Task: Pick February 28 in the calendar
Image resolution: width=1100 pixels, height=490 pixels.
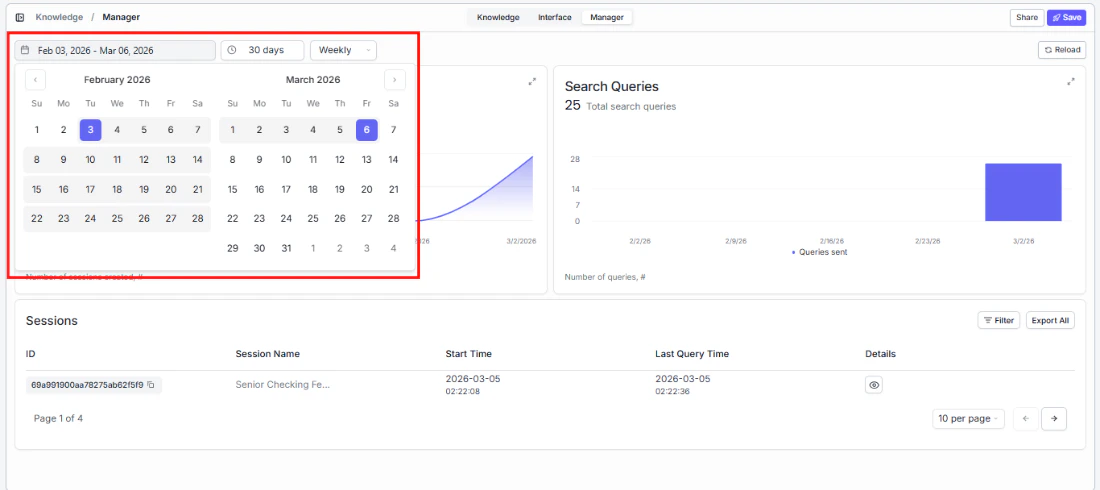Action: pos(197,218)
